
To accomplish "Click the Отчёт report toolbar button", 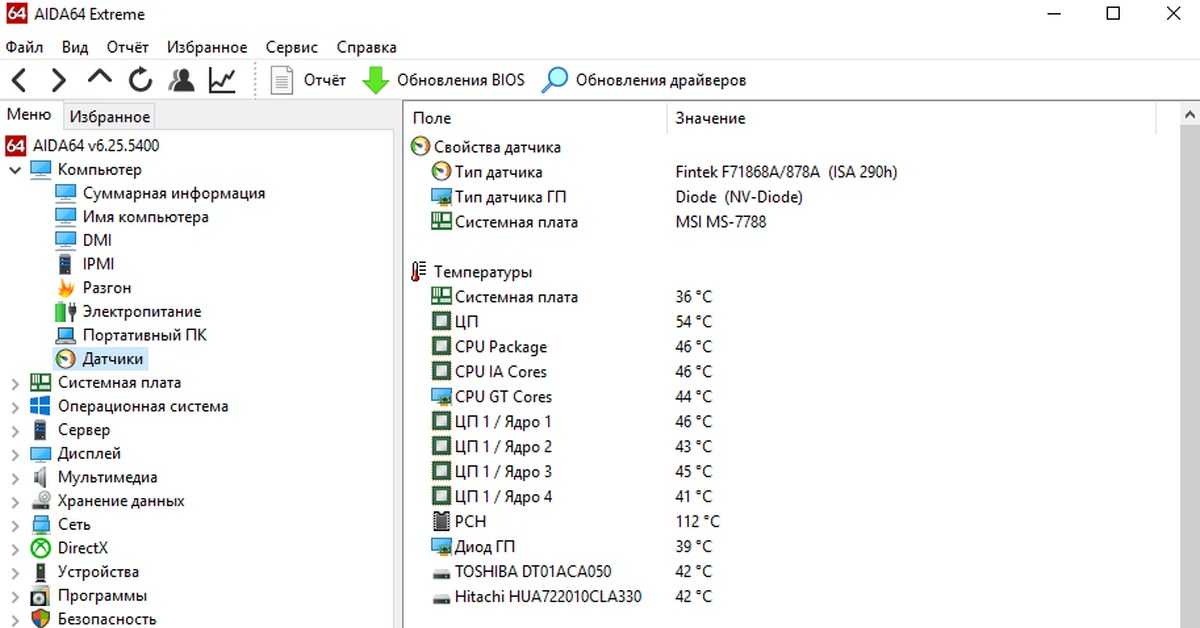I will (308, 80).
